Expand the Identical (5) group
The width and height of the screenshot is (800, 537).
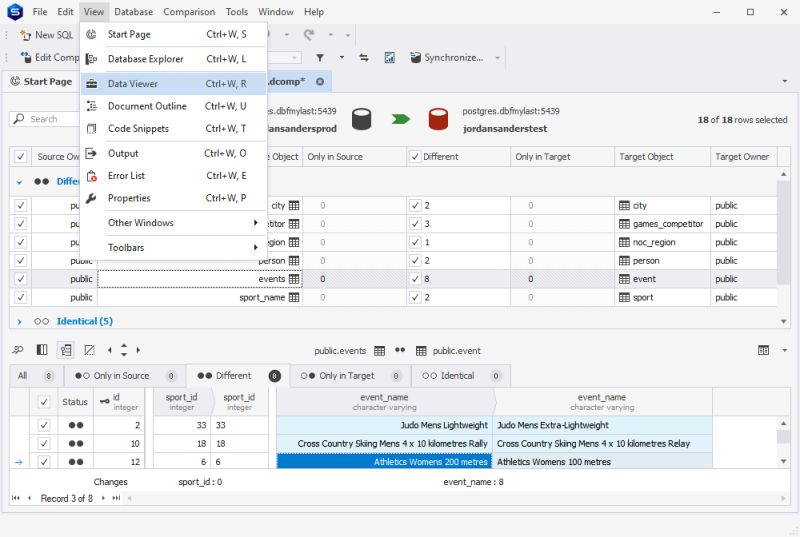(x=19, y=321)
